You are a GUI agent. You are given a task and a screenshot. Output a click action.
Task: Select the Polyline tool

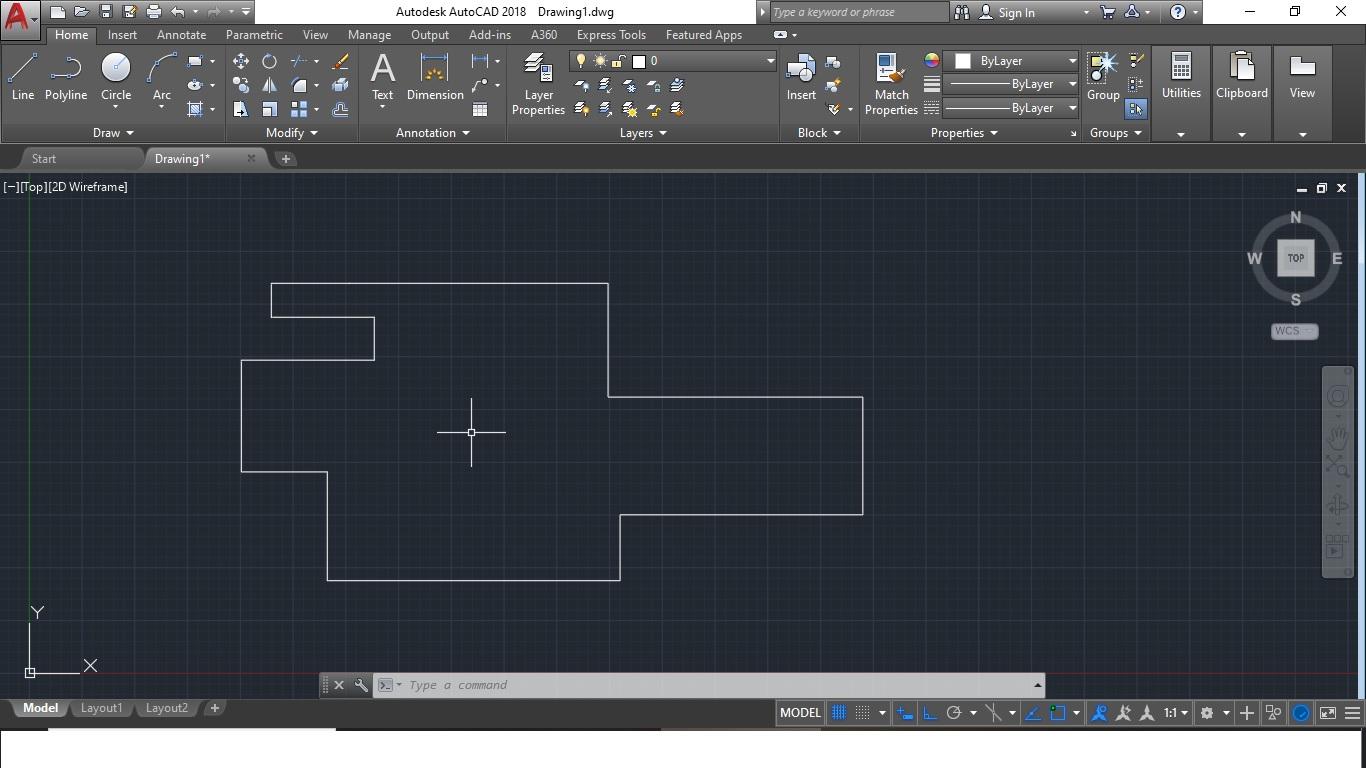[x=65, y=78]
